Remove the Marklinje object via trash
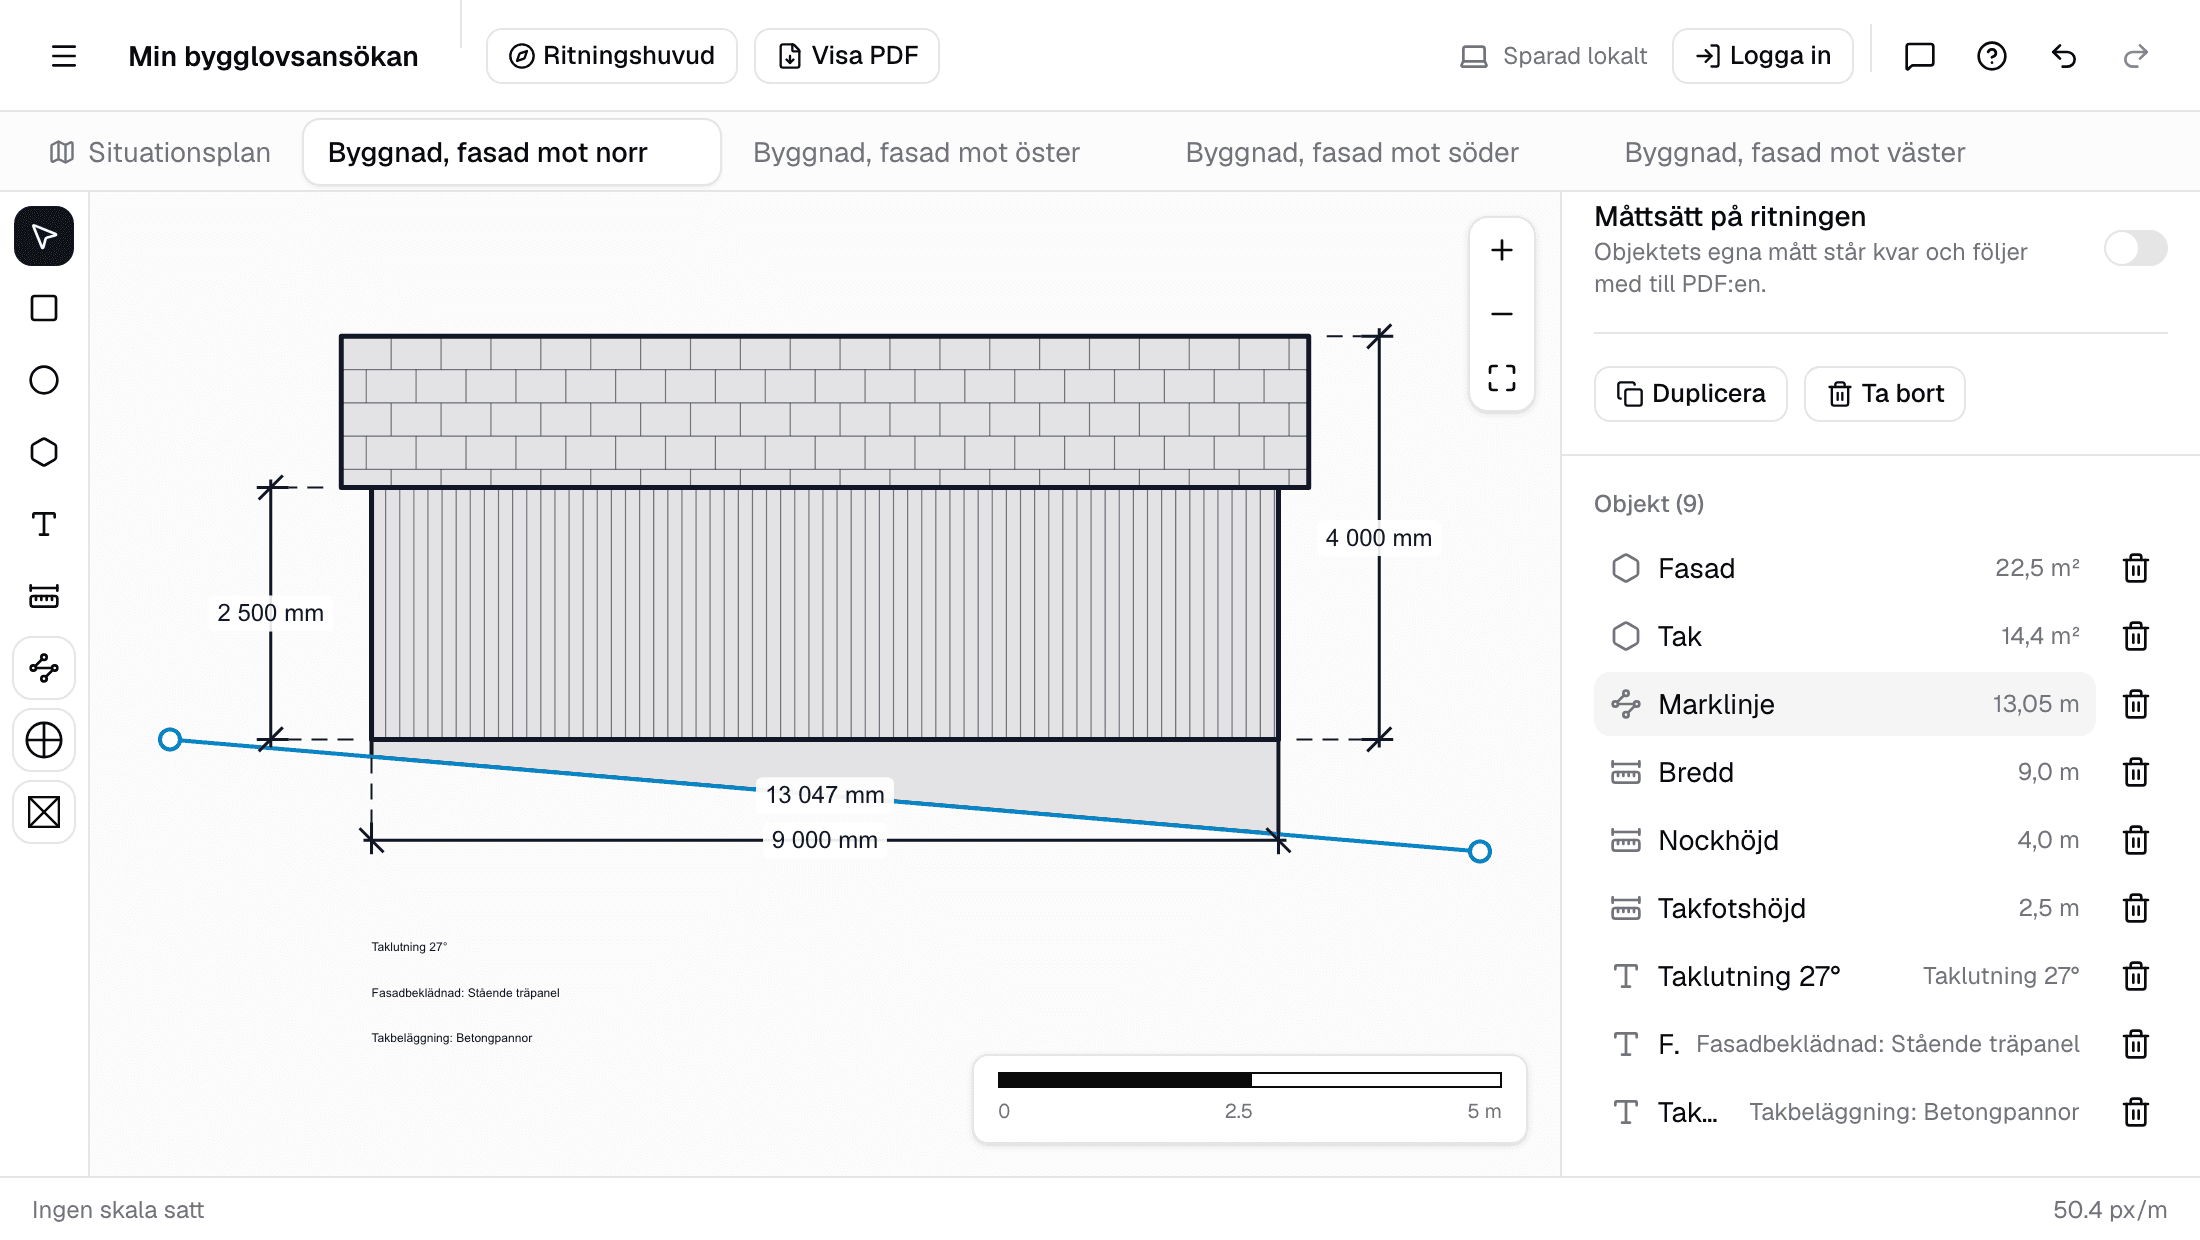 coord(2136,704)
